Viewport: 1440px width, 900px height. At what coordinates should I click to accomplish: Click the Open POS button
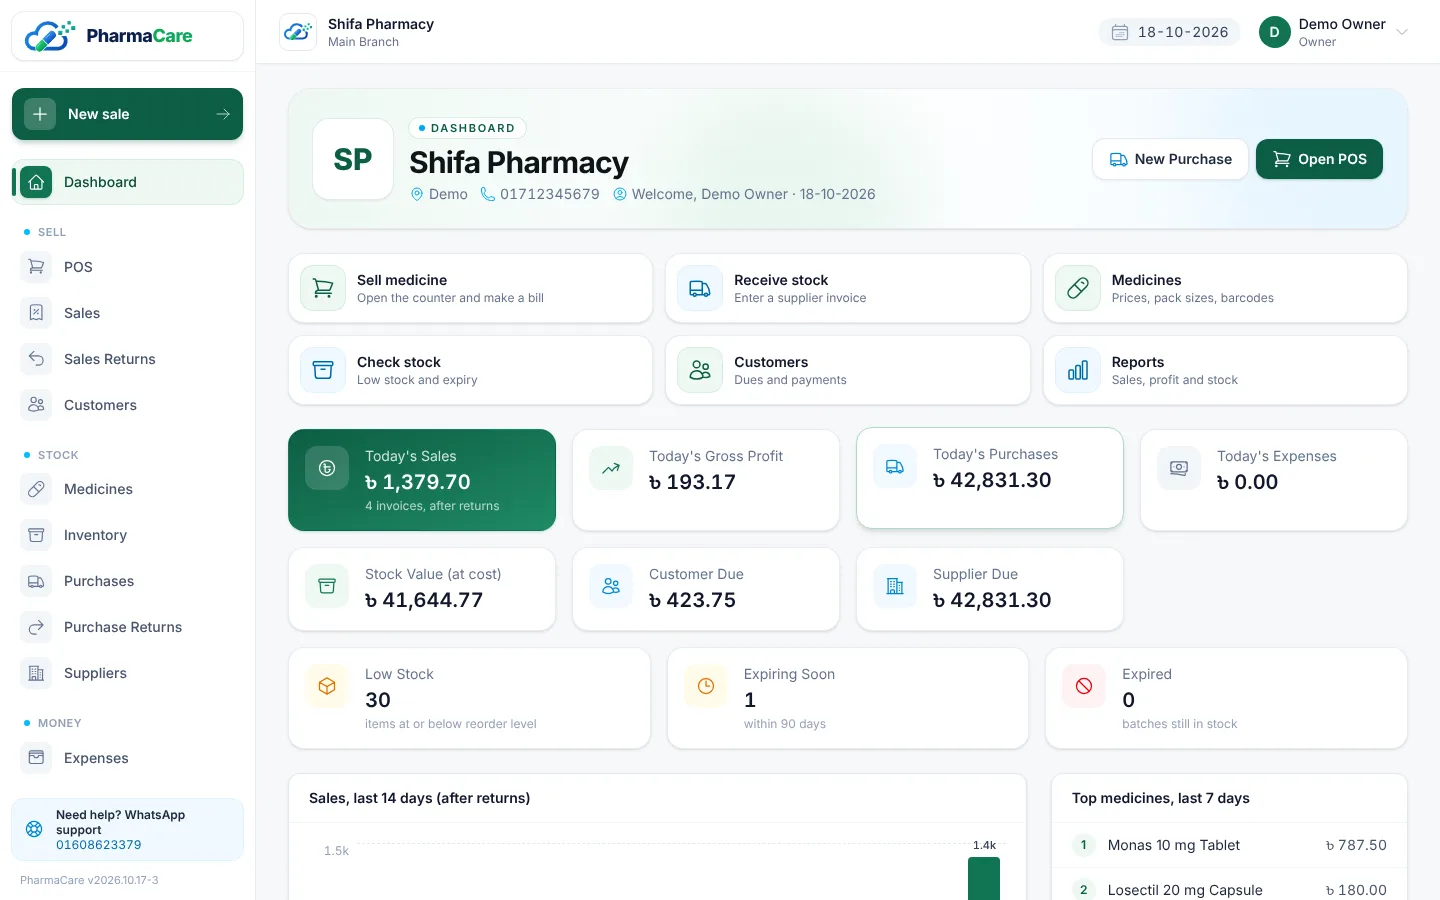point(1319,159)
